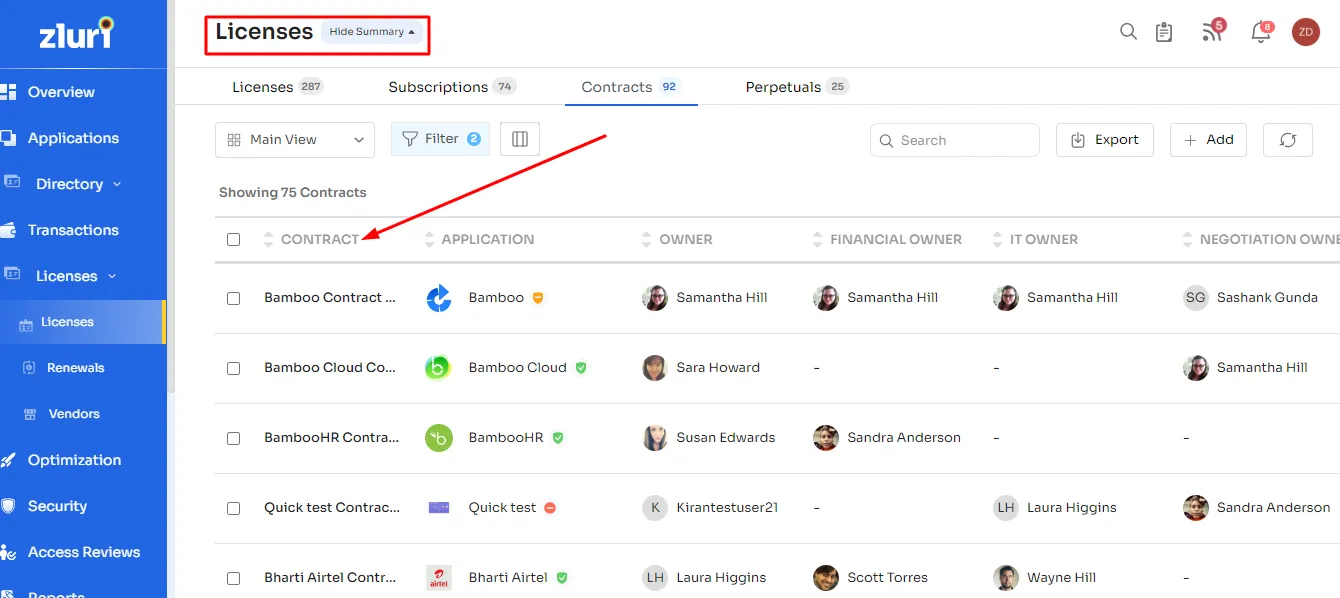The height and width of the screenshot is (598, 1340).
Task: Click Wayne Hill IT owner cell
Action: tap(1044, 578)
